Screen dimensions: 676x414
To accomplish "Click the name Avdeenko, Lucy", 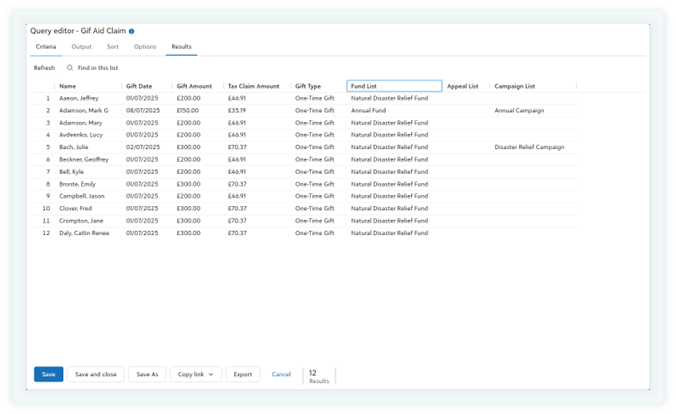I will click(x=81, y=135).
